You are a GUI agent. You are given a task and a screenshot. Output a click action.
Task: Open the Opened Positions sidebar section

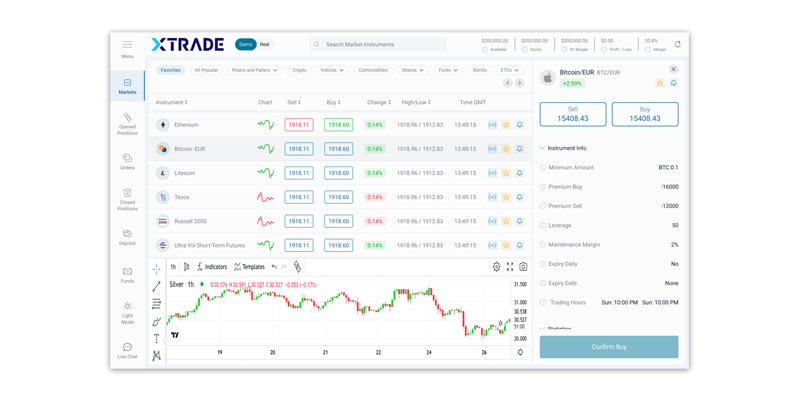click(x=127, y=124)
